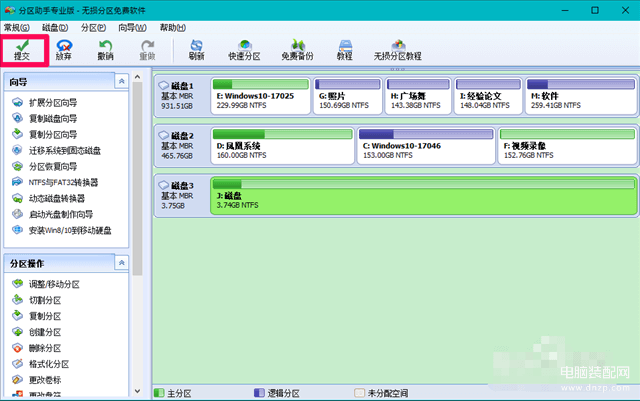This screenshot has height=401, width=640.
Task: Select partition D: 凤凰系统
Action: (282, 146)
